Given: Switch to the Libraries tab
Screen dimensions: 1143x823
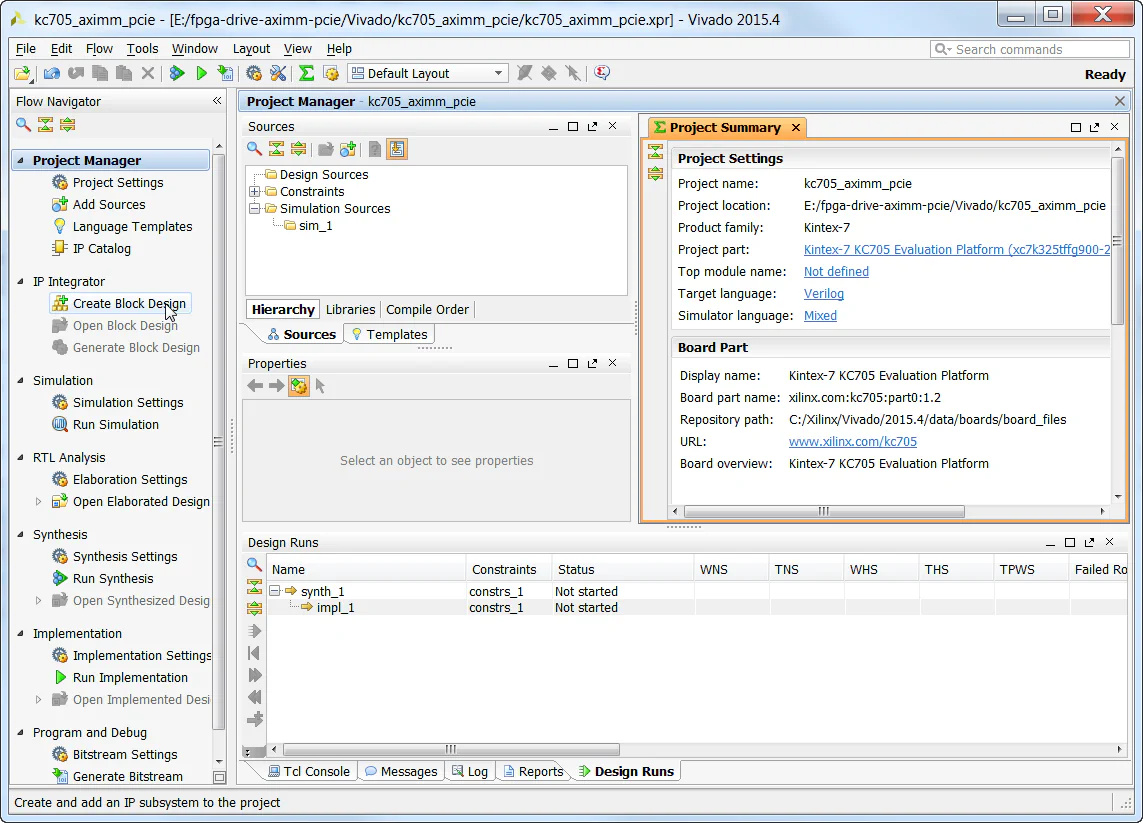Looking at the screenshot, I should tap(349, 309).
